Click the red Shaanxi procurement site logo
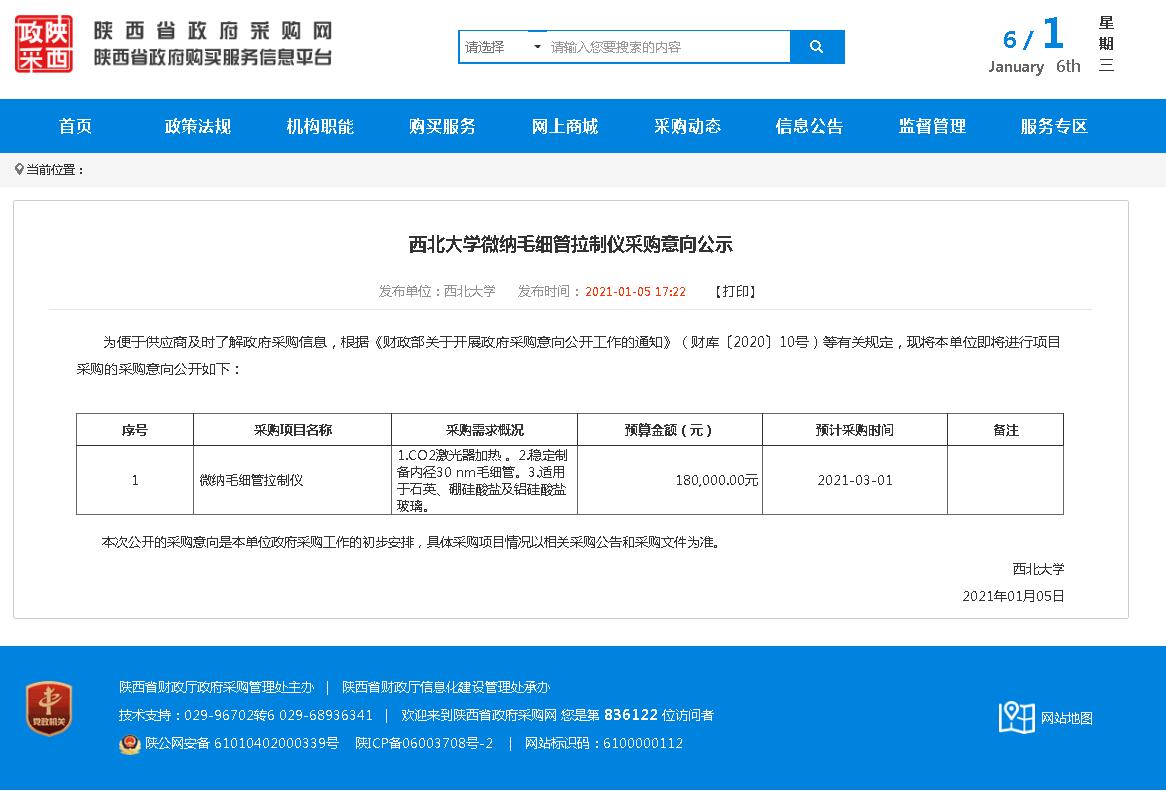This screenshot has width=1166, height=801. (44, 45)
